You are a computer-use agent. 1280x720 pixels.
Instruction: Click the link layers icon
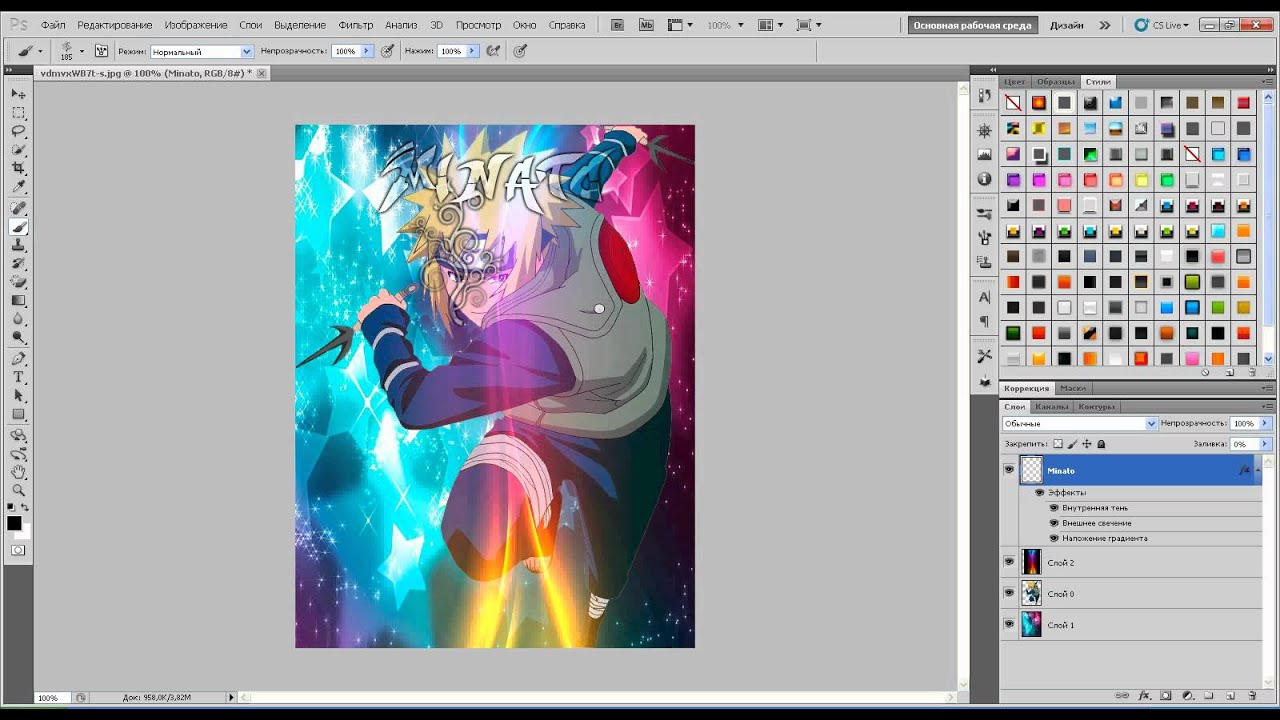click(x=1122, y=695)
